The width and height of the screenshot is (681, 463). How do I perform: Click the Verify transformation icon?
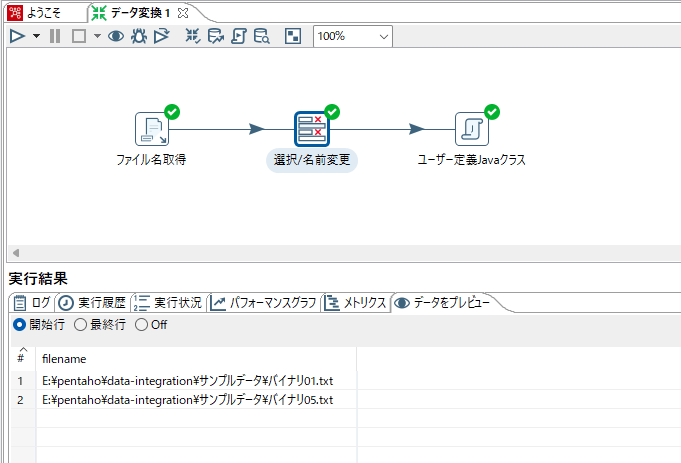pyautogui.click(x=193, y=36)
